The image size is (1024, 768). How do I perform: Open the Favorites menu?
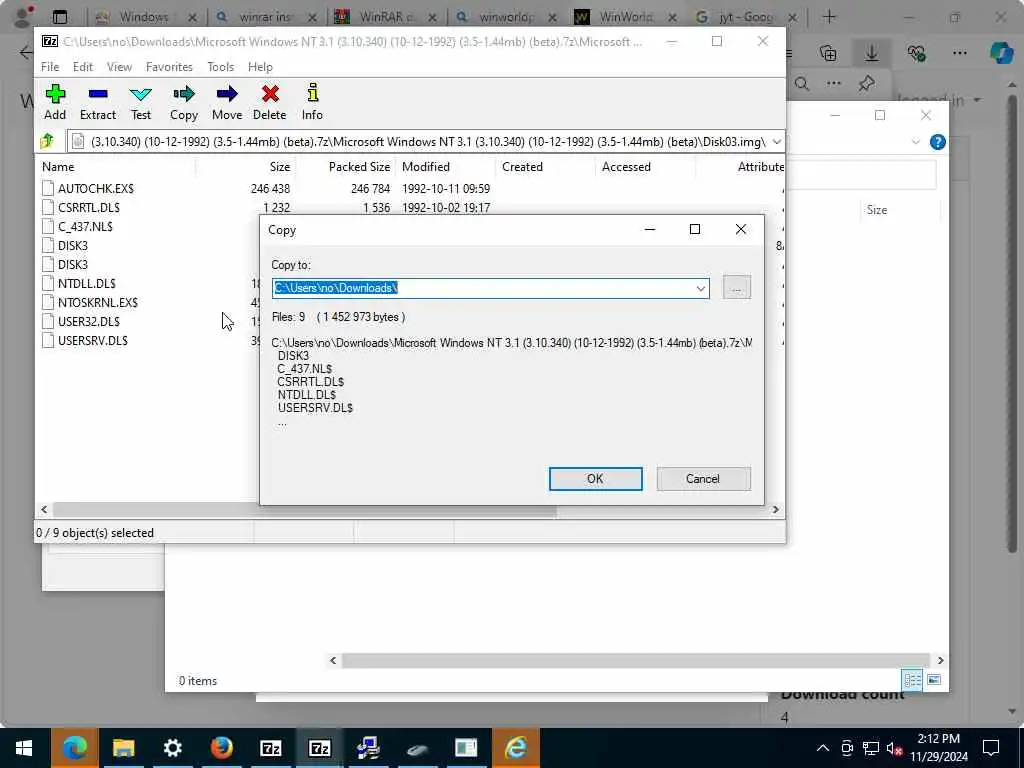169,67
